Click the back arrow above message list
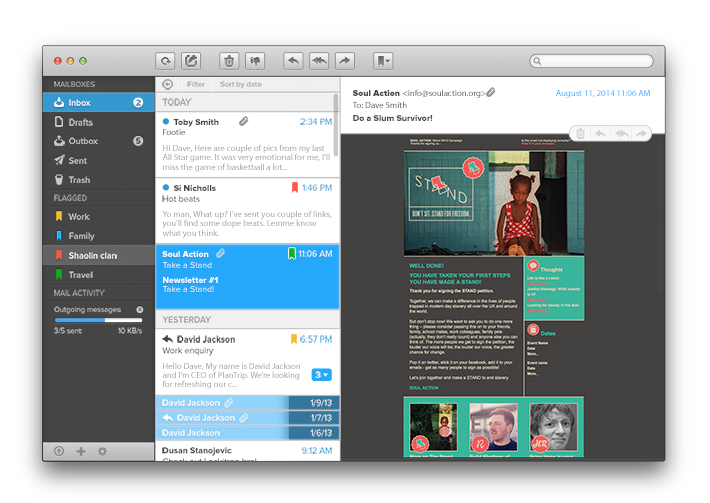The height and width of the screenshot is (503, 710). tap(168, 84)
